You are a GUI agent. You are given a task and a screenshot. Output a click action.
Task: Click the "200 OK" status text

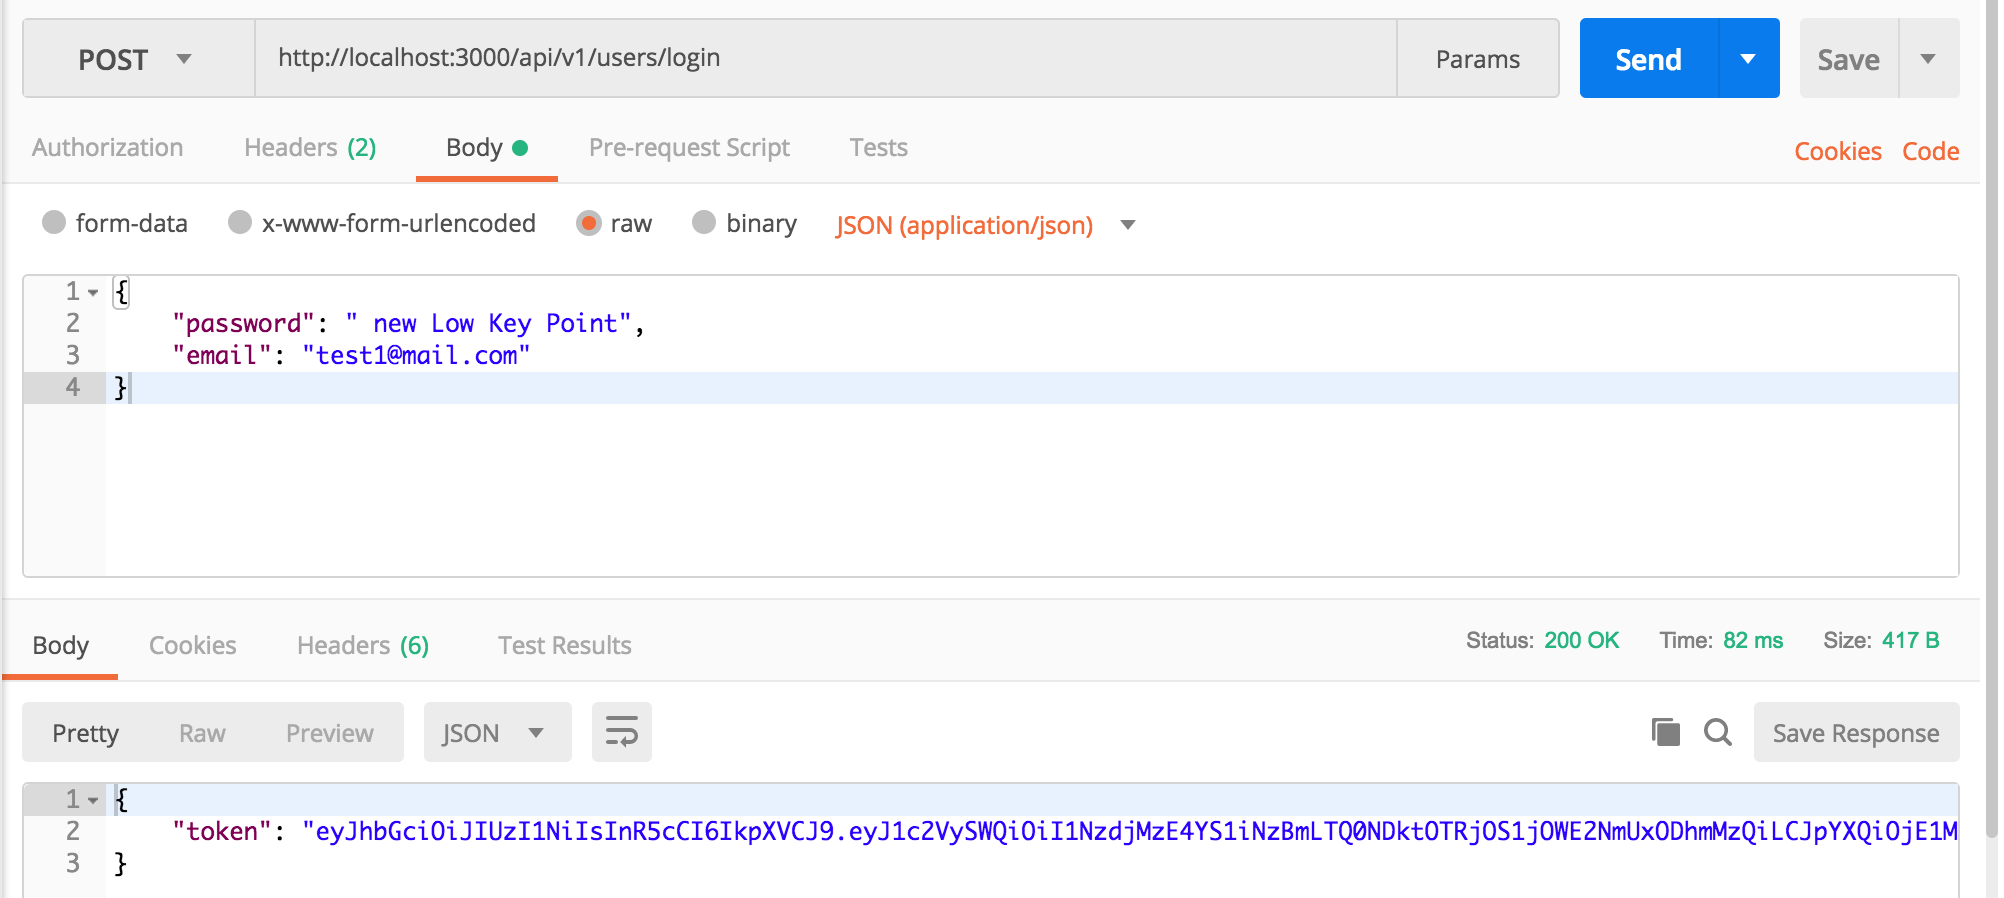coord(1581,640)
